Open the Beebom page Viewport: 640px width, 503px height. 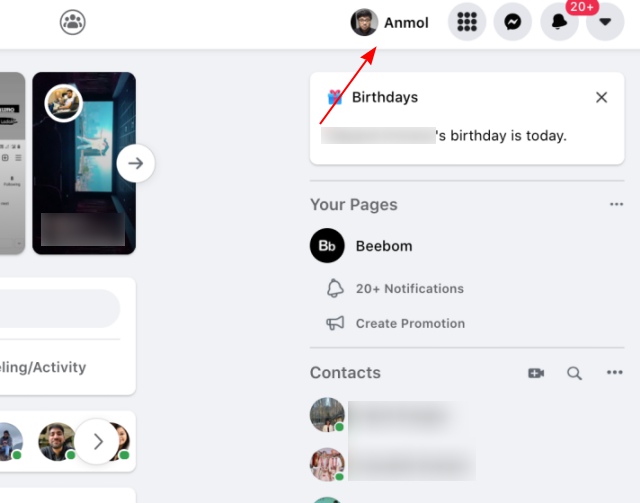coord(384,246)
